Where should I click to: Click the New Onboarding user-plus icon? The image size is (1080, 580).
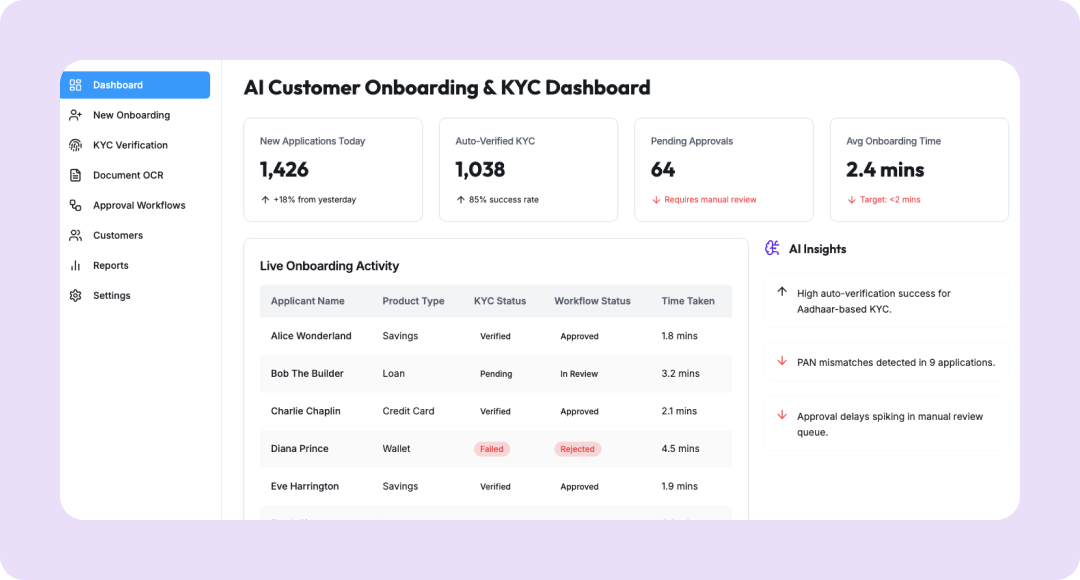tap(75, 115)
